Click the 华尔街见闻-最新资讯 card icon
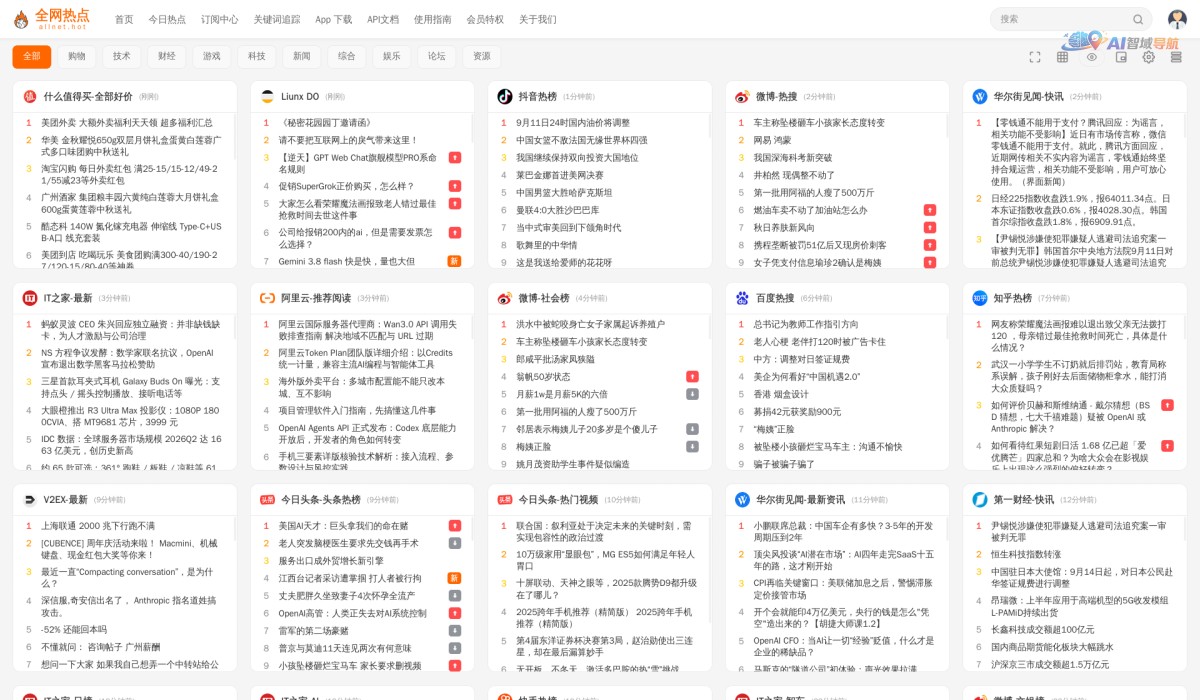 (x=742, y=499)
